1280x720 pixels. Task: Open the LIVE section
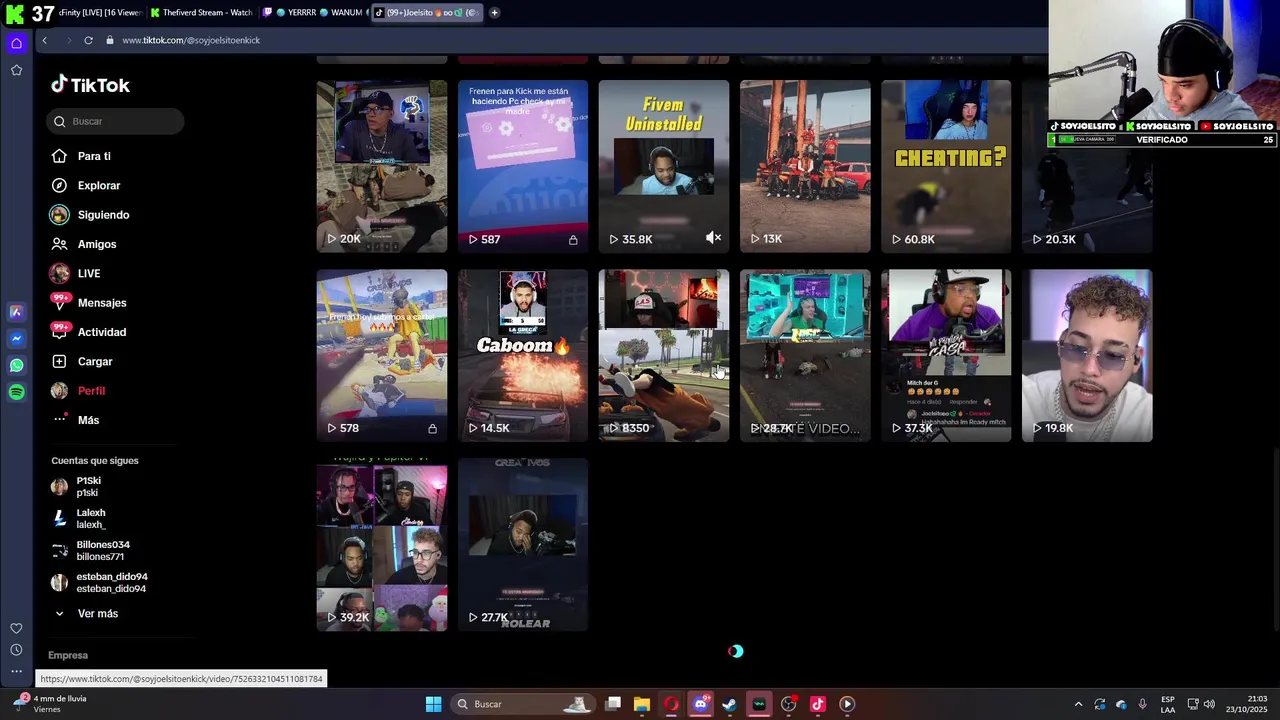[x=88, y=273]
